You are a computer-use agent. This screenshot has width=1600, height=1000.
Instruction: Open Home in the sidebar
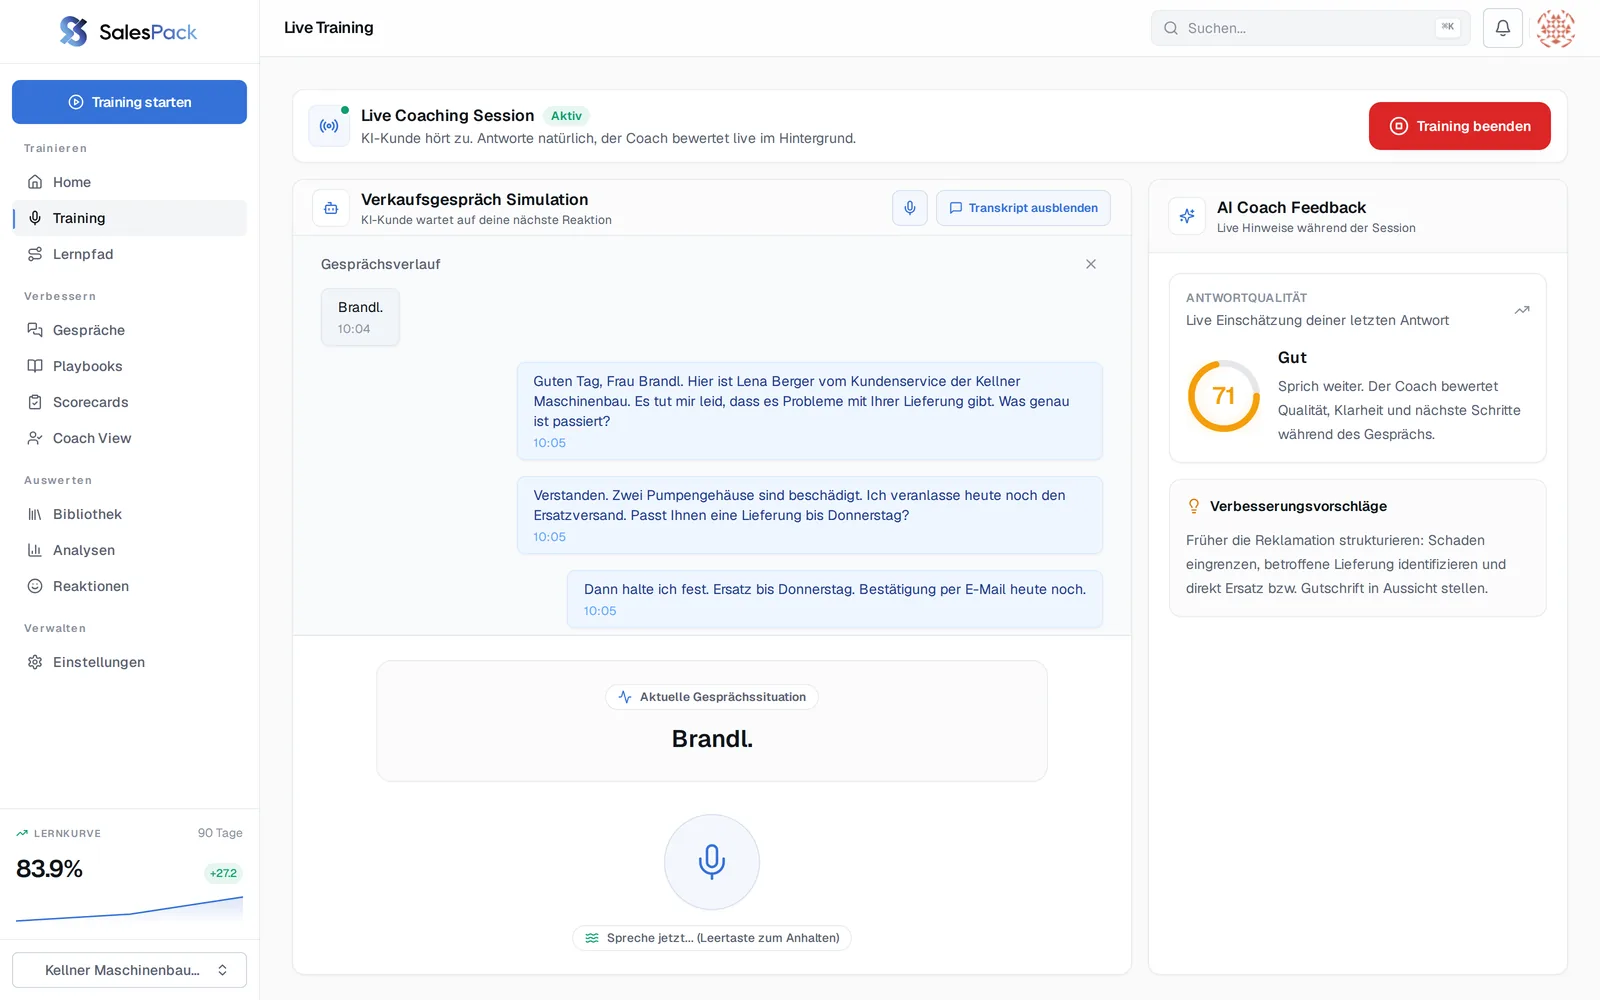[129, 182]
